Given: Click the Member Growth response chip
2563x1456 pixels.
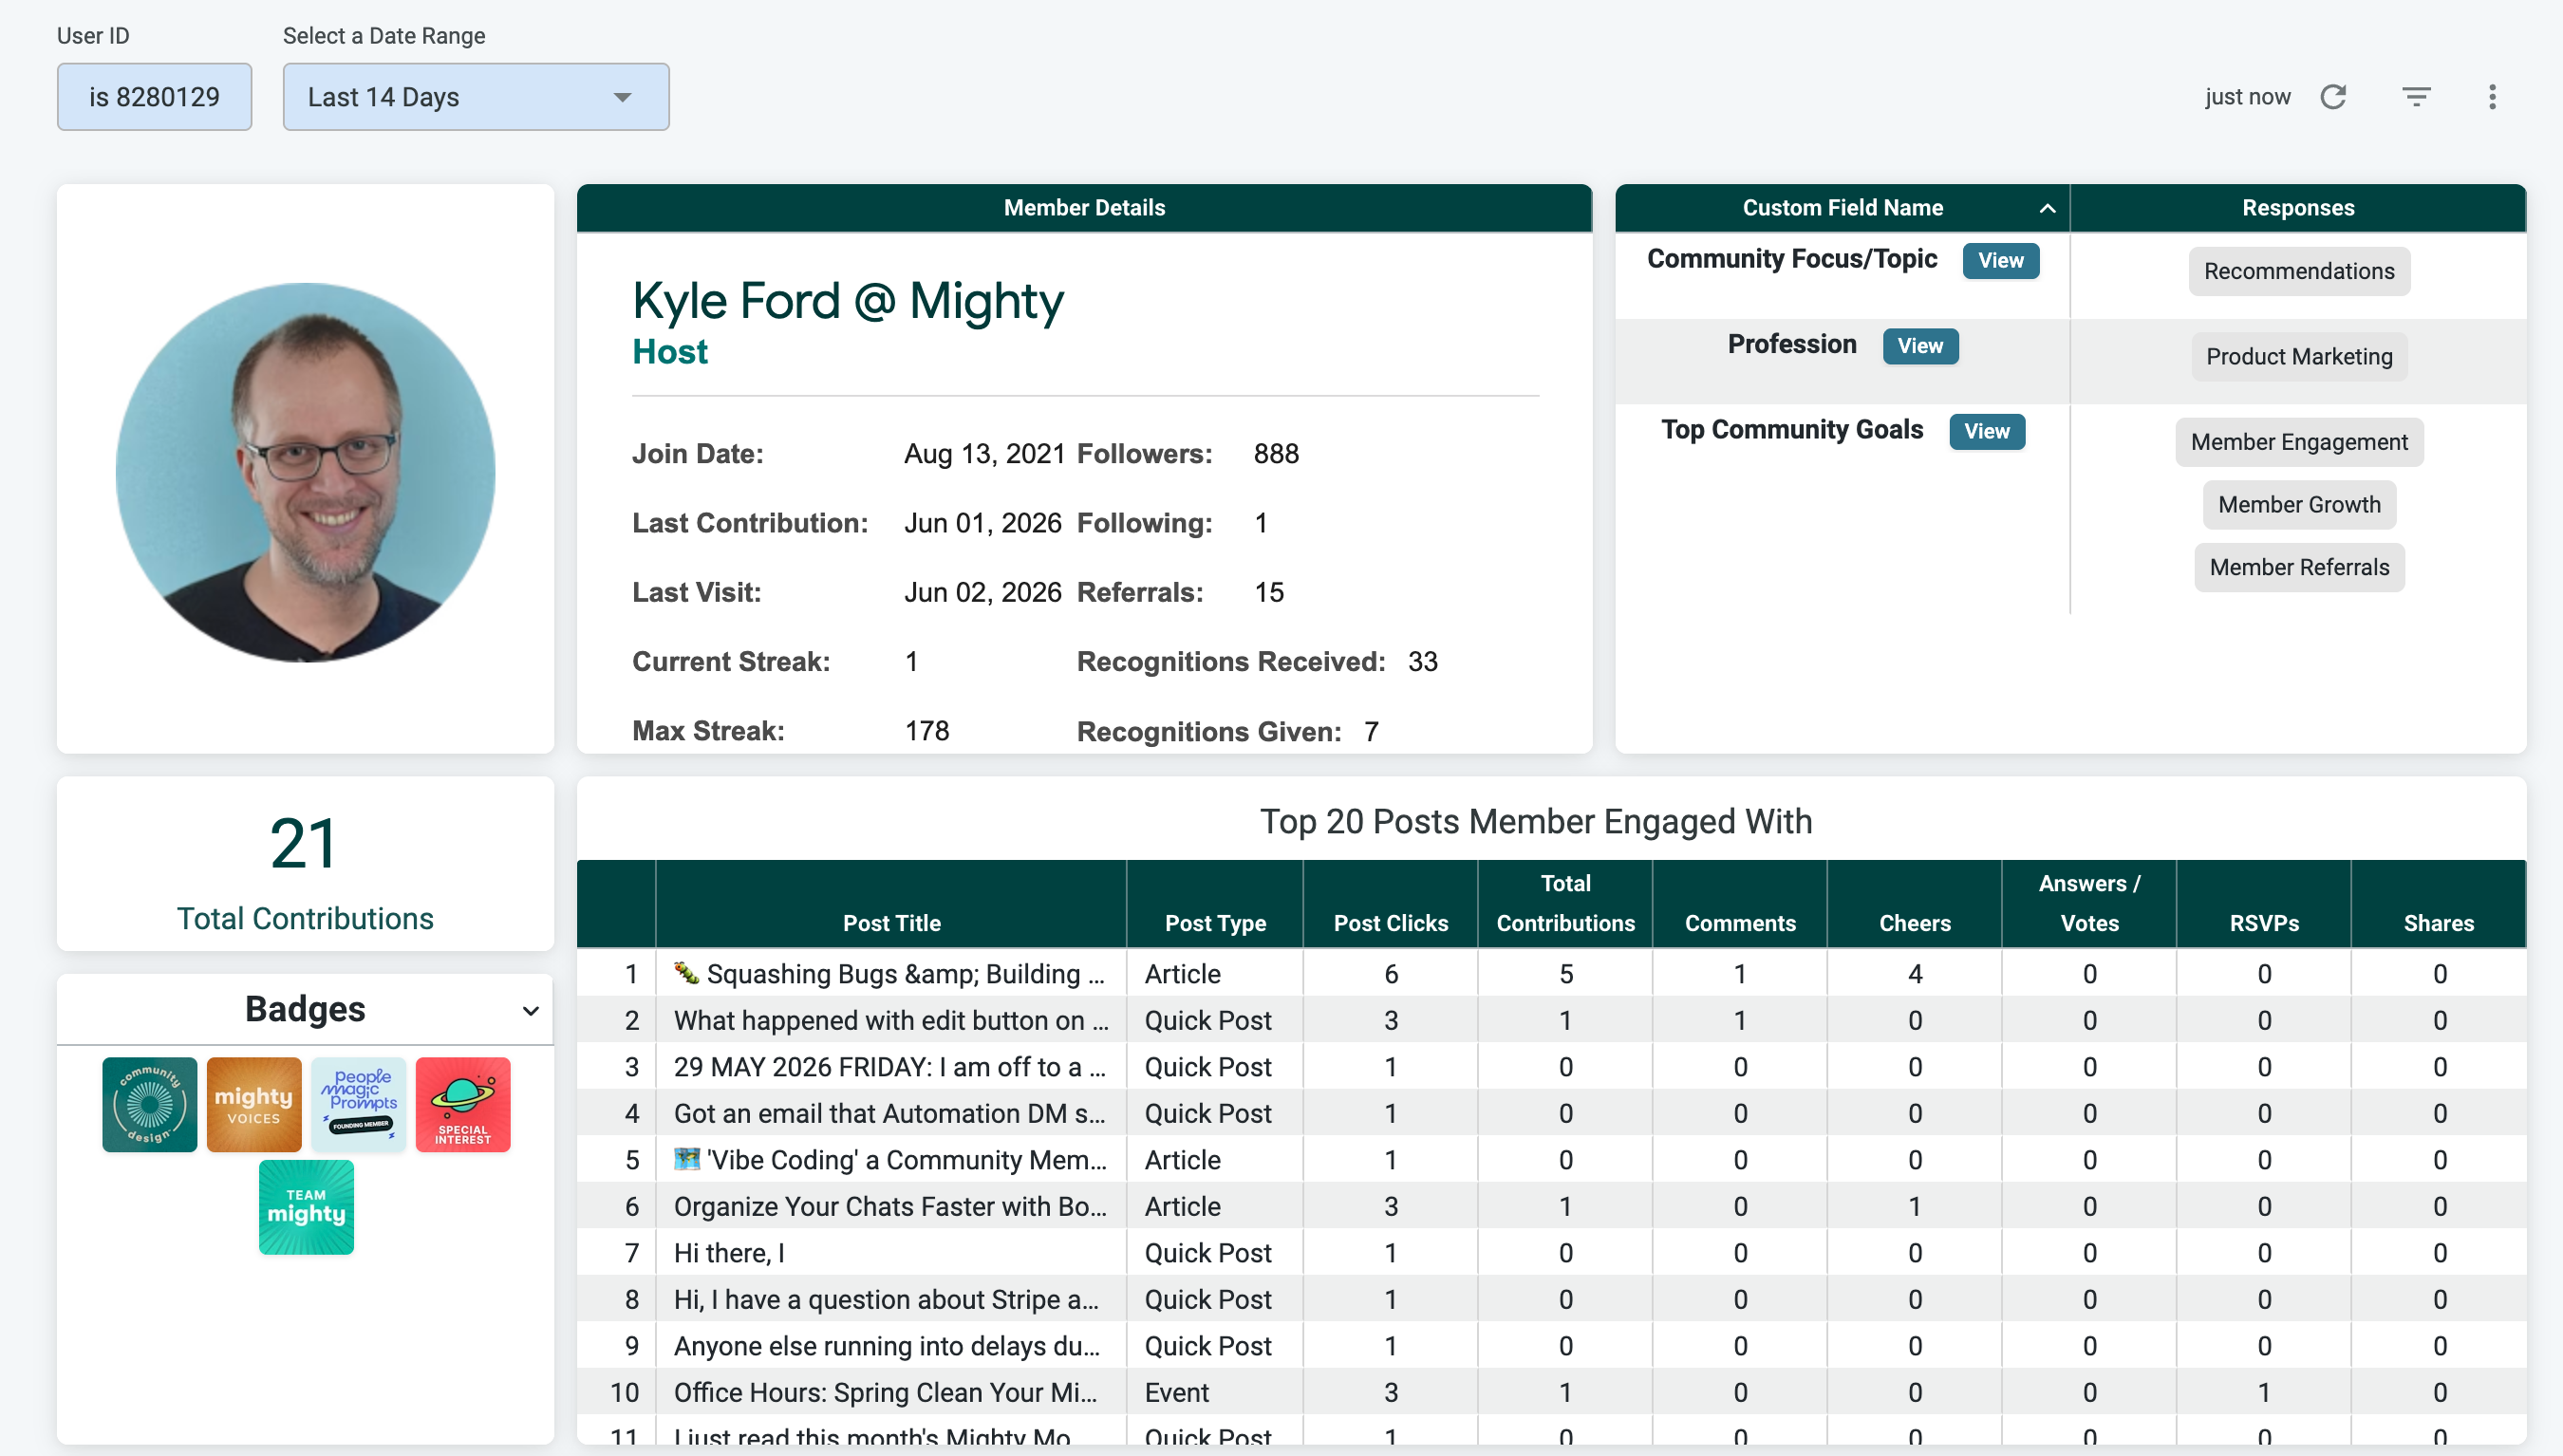Looking at the screenshot, I should (2298, 505).
